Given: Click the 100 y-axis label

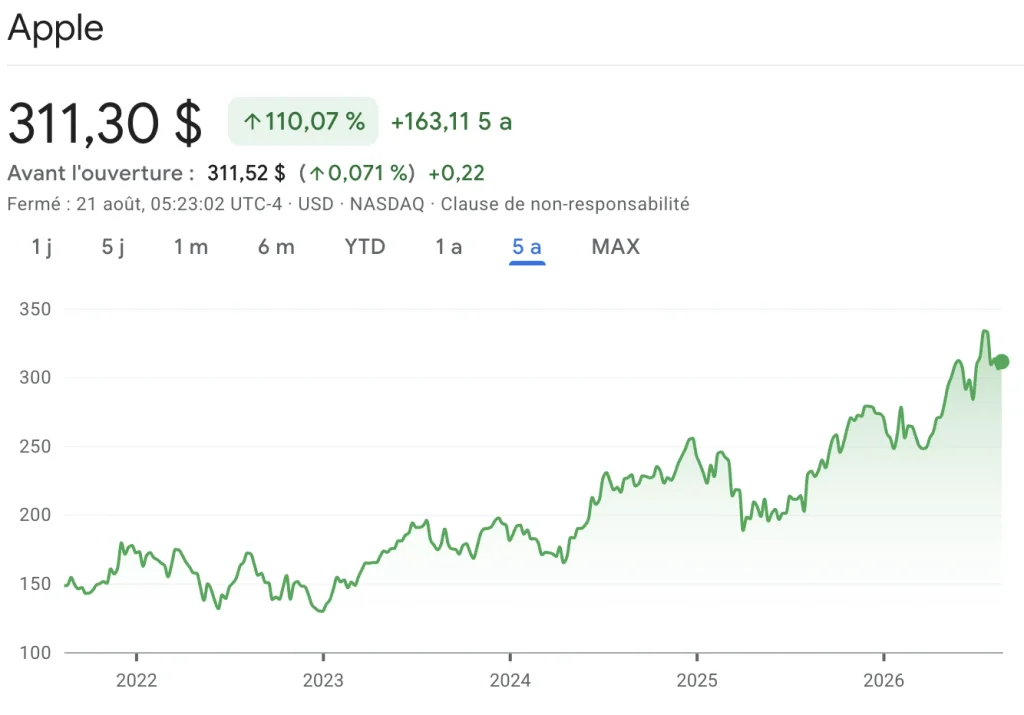Looking at the screenshot, I should click(35, 652).
